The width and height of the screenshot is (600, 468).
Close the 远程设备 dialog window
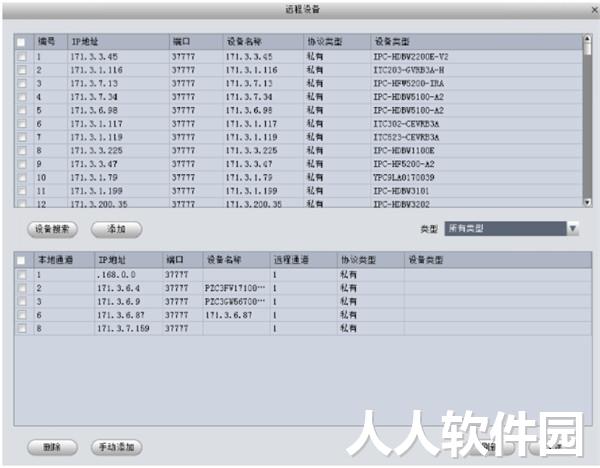pyautogui.click(x=594, y=10)
